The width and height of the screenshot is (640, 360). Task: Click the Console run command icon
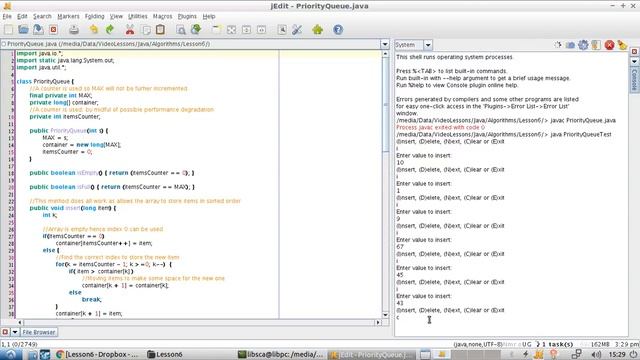[x=558, y=45]
